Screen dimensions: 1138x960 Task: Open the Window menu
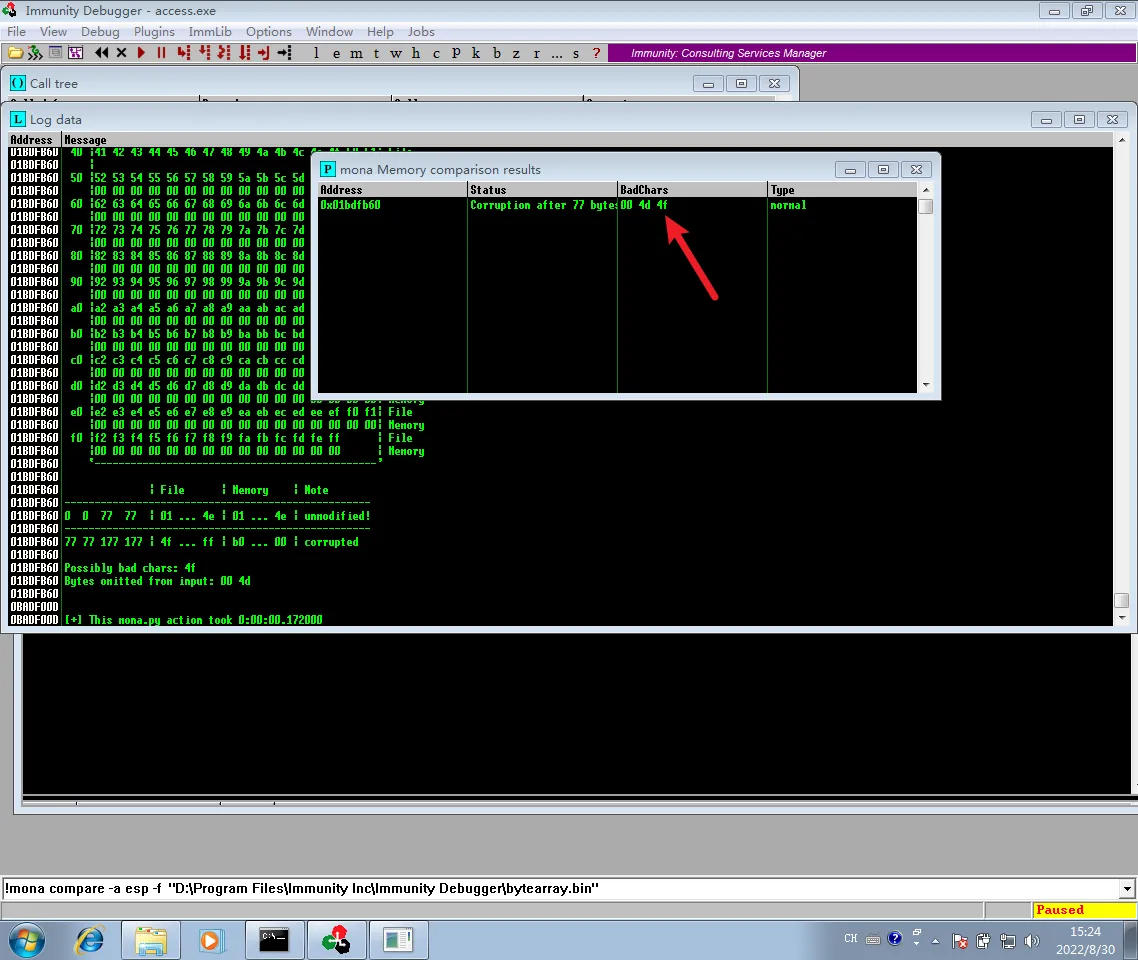pos(329,31)
